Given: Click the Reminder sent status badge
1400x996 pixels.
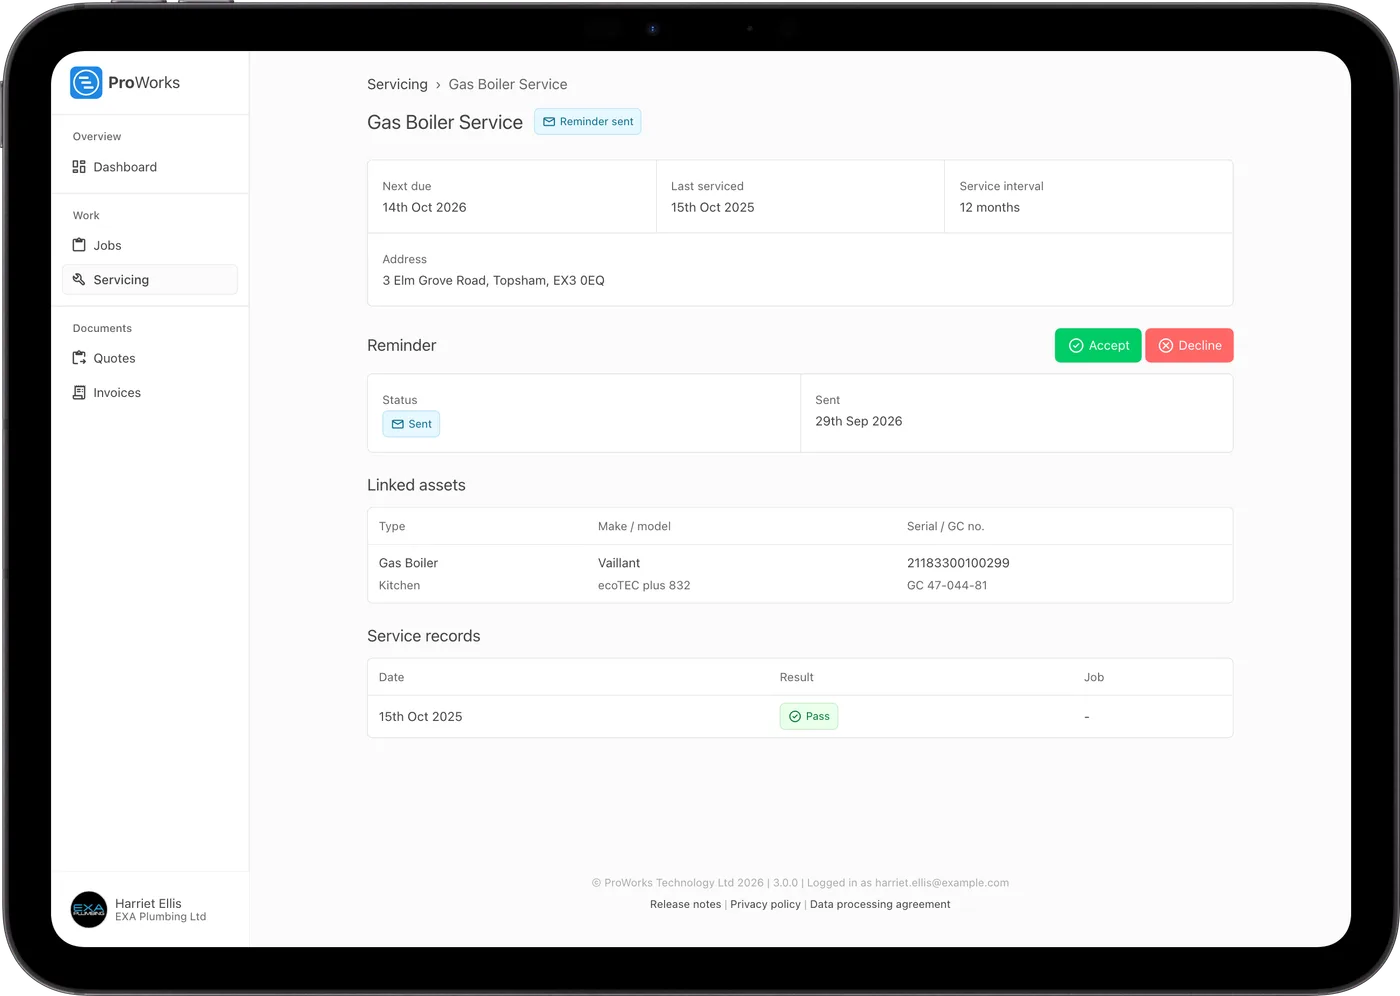Looking at the screenshot, I should (x=587, y=122).
